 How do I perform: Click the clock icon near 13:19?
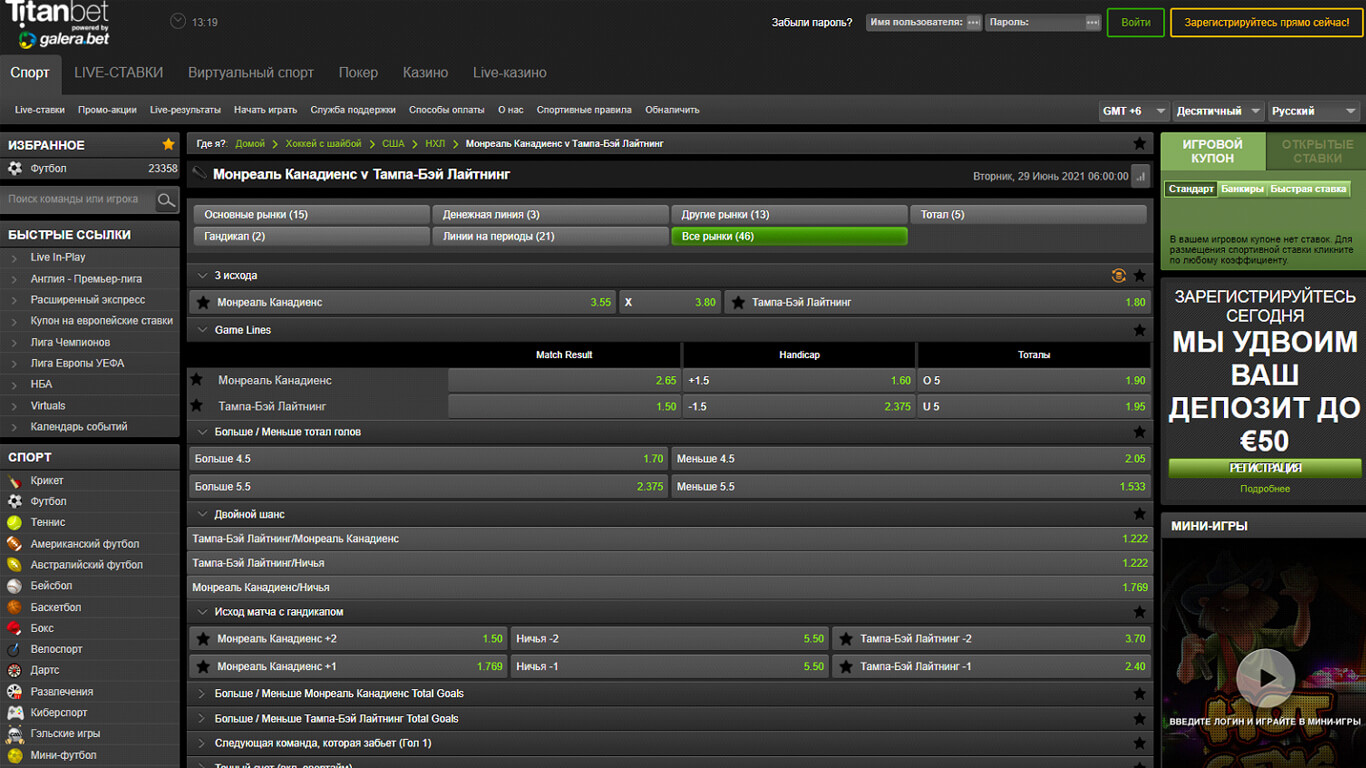tap(178, 21)
